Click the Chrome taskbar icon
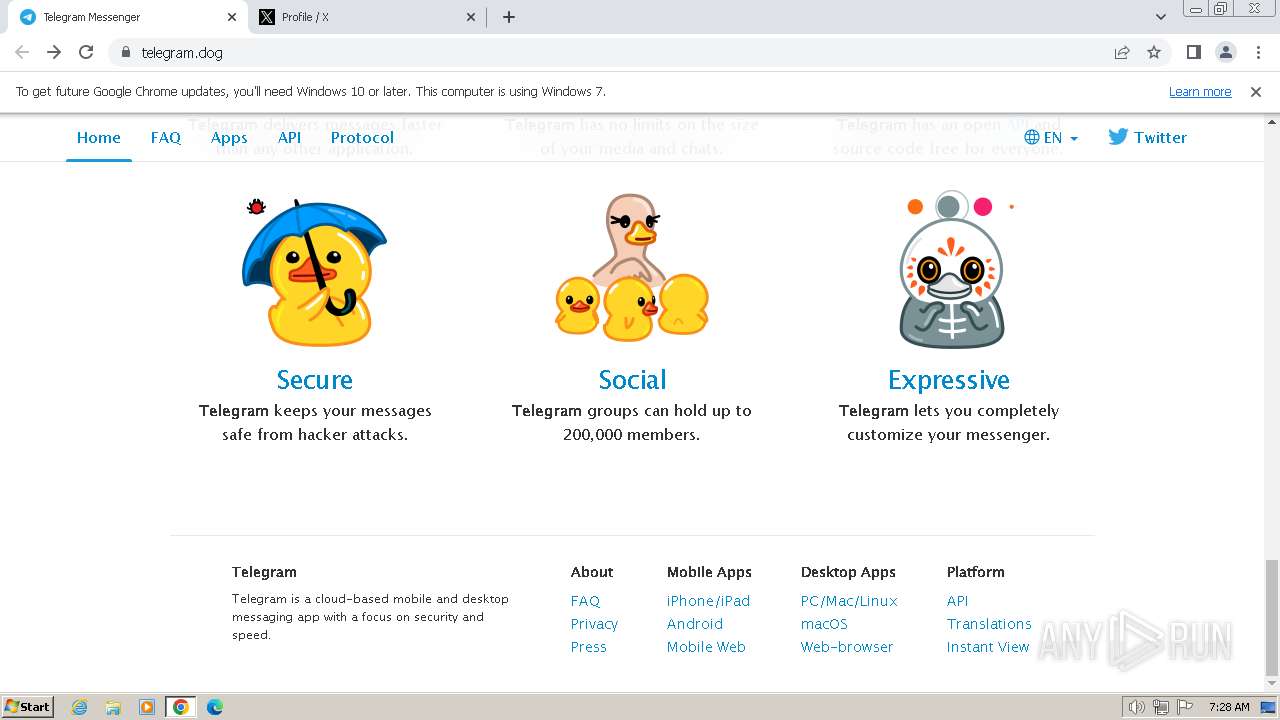This screenshot has width=1280, height=720. pyautogui.click(x=181, y=707)
